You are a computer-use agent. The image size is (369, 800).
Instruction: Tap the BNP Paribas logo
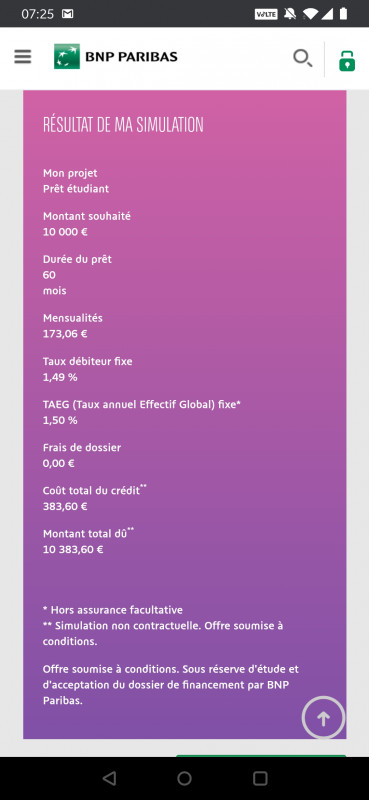(116, 57)
